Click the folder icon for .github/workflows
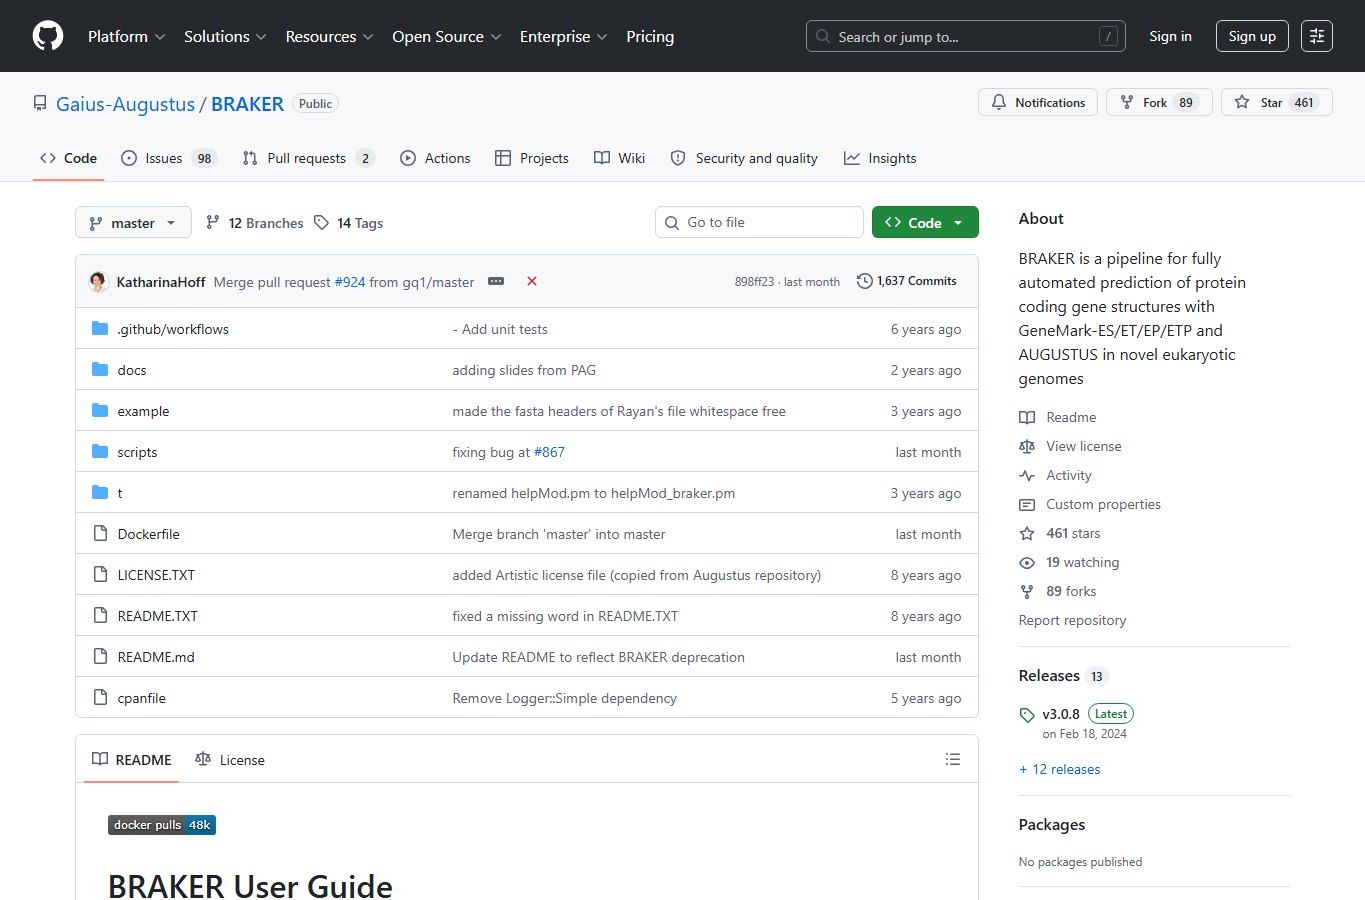Screen dimensions: 1365x900 100,328
